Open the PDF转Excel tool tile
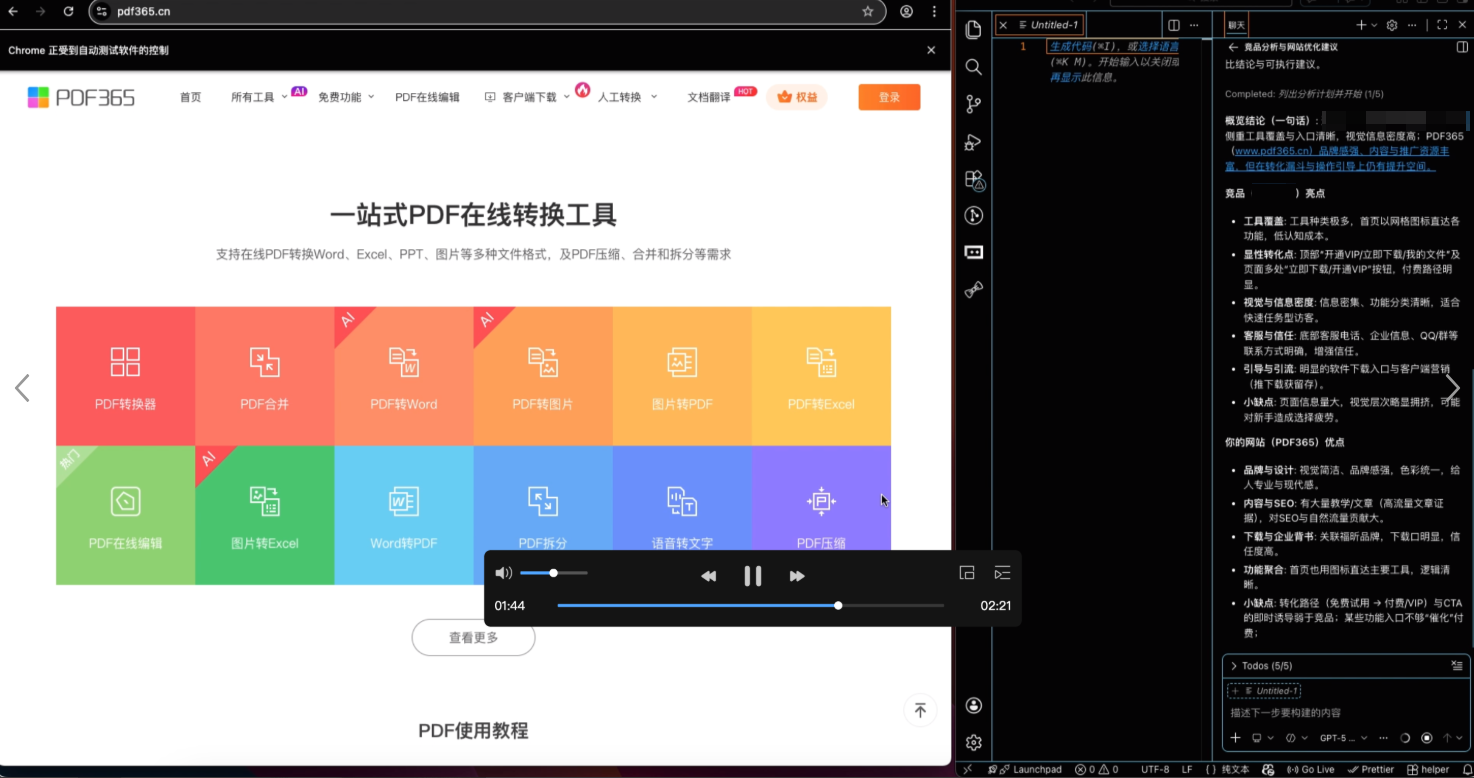Image resolution: width=1474 pixels, height=778 pixels. tap(821, 376)
